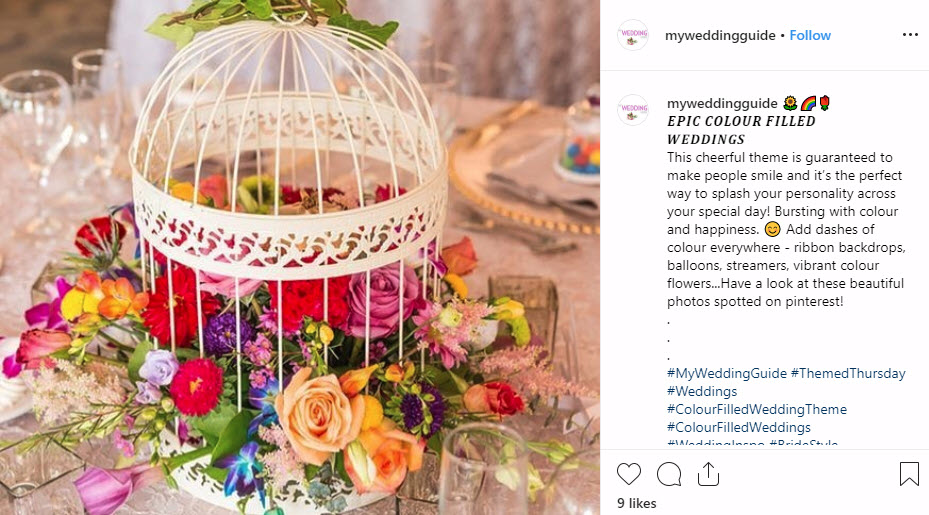Open the #ColourFilledWeddingTheme hashtag
This screenshot has height=515, width=929.
click(x=757, y=410)
